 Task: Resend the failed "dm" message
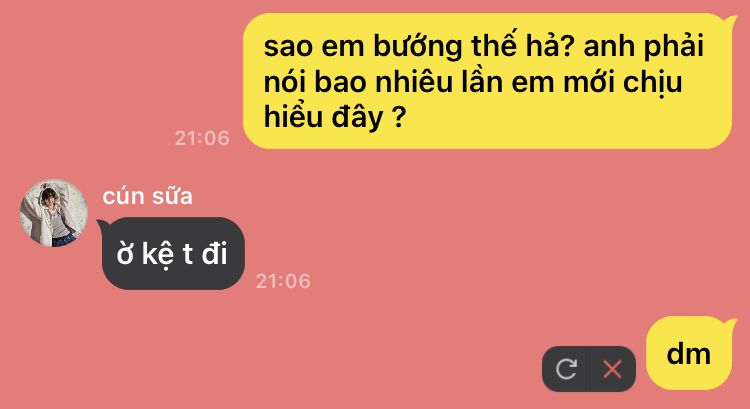[566, 369]
